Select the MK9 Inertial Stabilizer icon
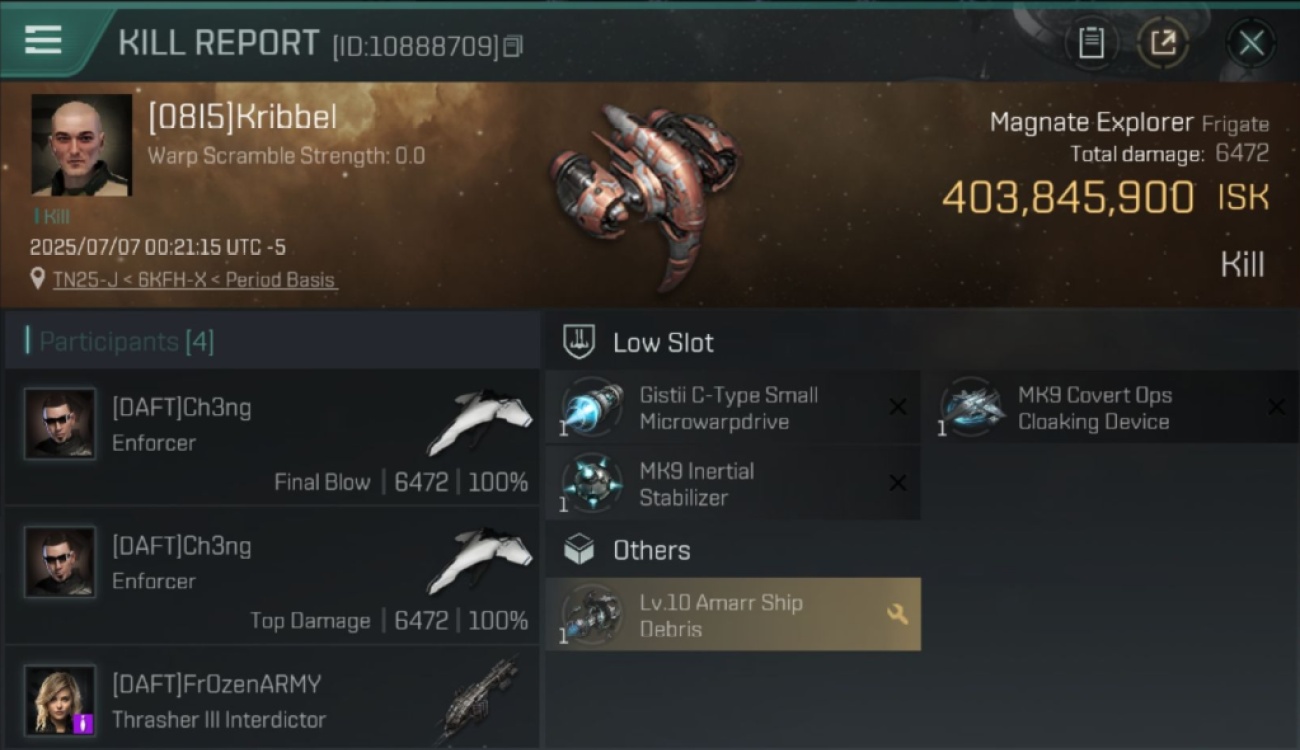The width and height of the screenshot is (1300, 750). [x=591, y=484]
